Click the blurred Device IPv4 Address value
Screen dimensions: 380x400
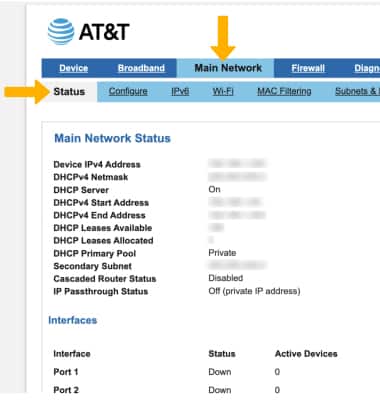(237, 163)
